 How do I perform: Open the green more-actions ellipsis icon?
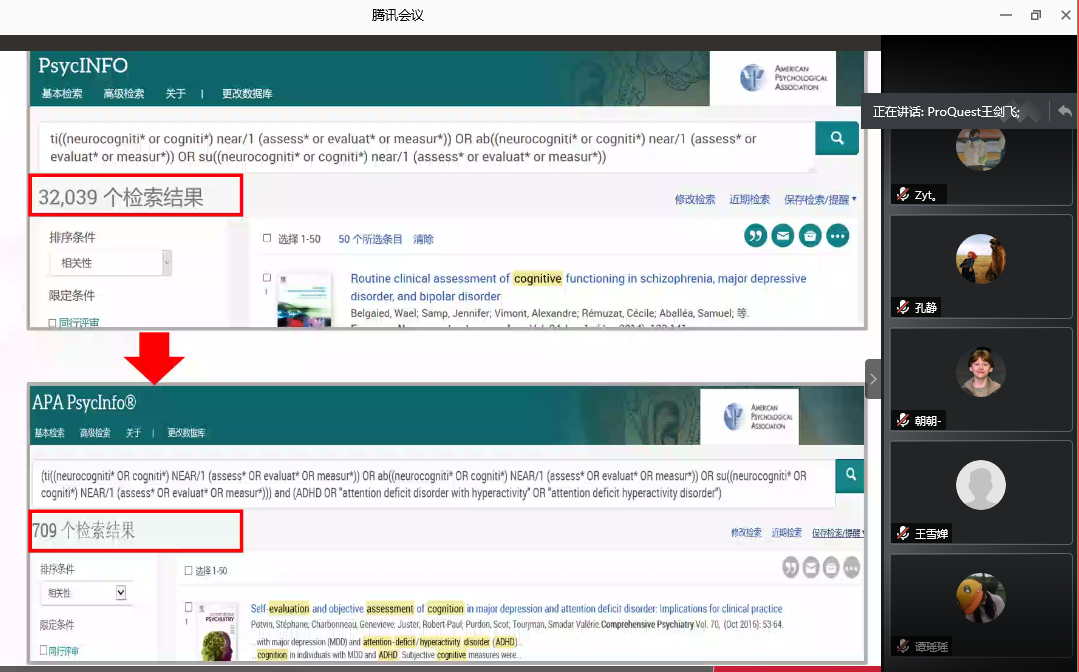(837, 236)
